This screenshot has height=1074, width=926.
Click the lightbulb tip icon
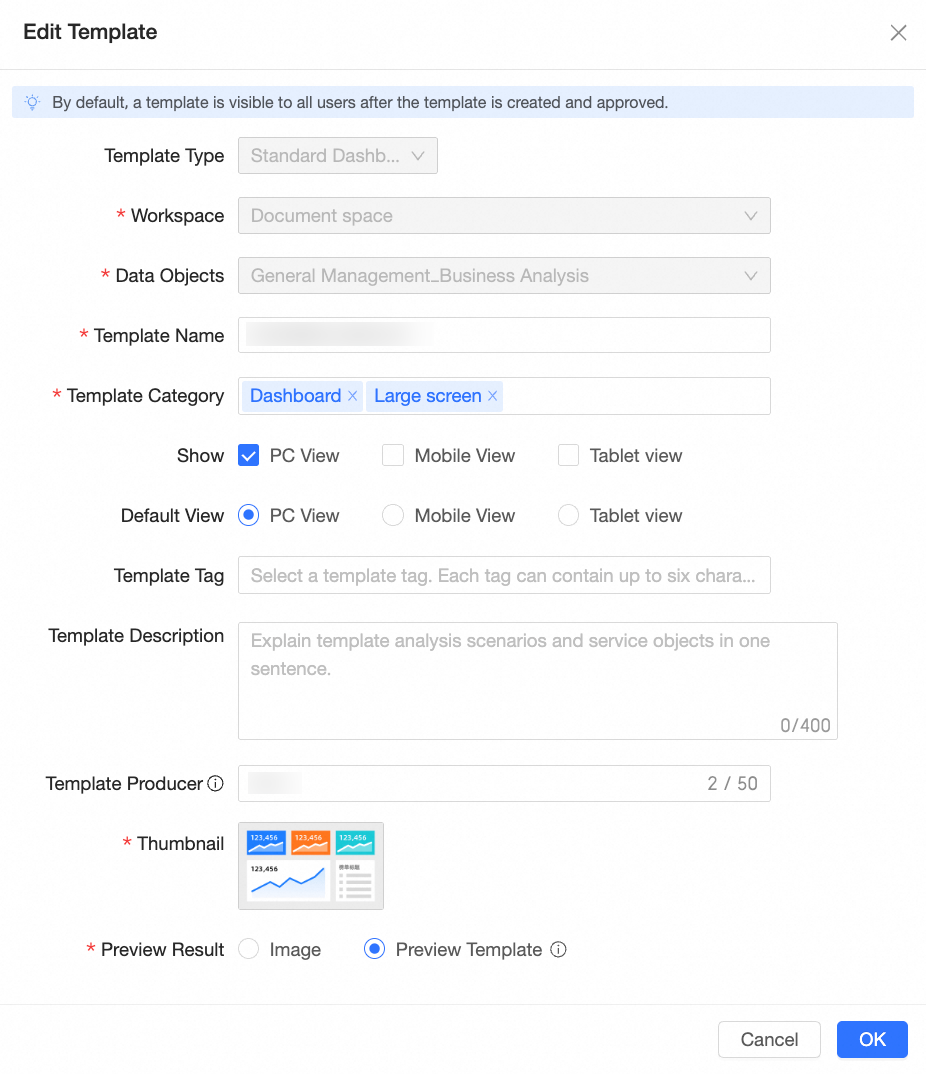click(33, 102)
